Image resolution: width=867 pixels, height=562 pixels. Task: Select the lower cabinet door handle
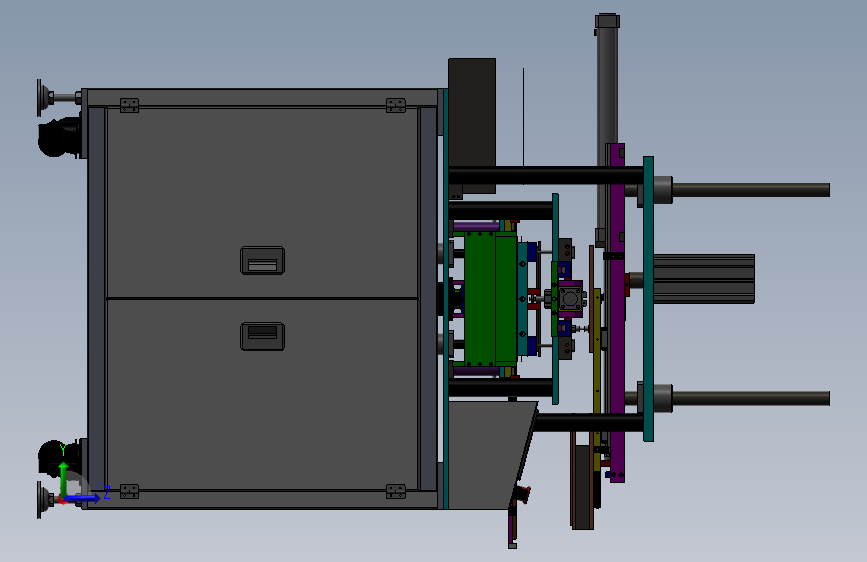(x=262, y=336)
